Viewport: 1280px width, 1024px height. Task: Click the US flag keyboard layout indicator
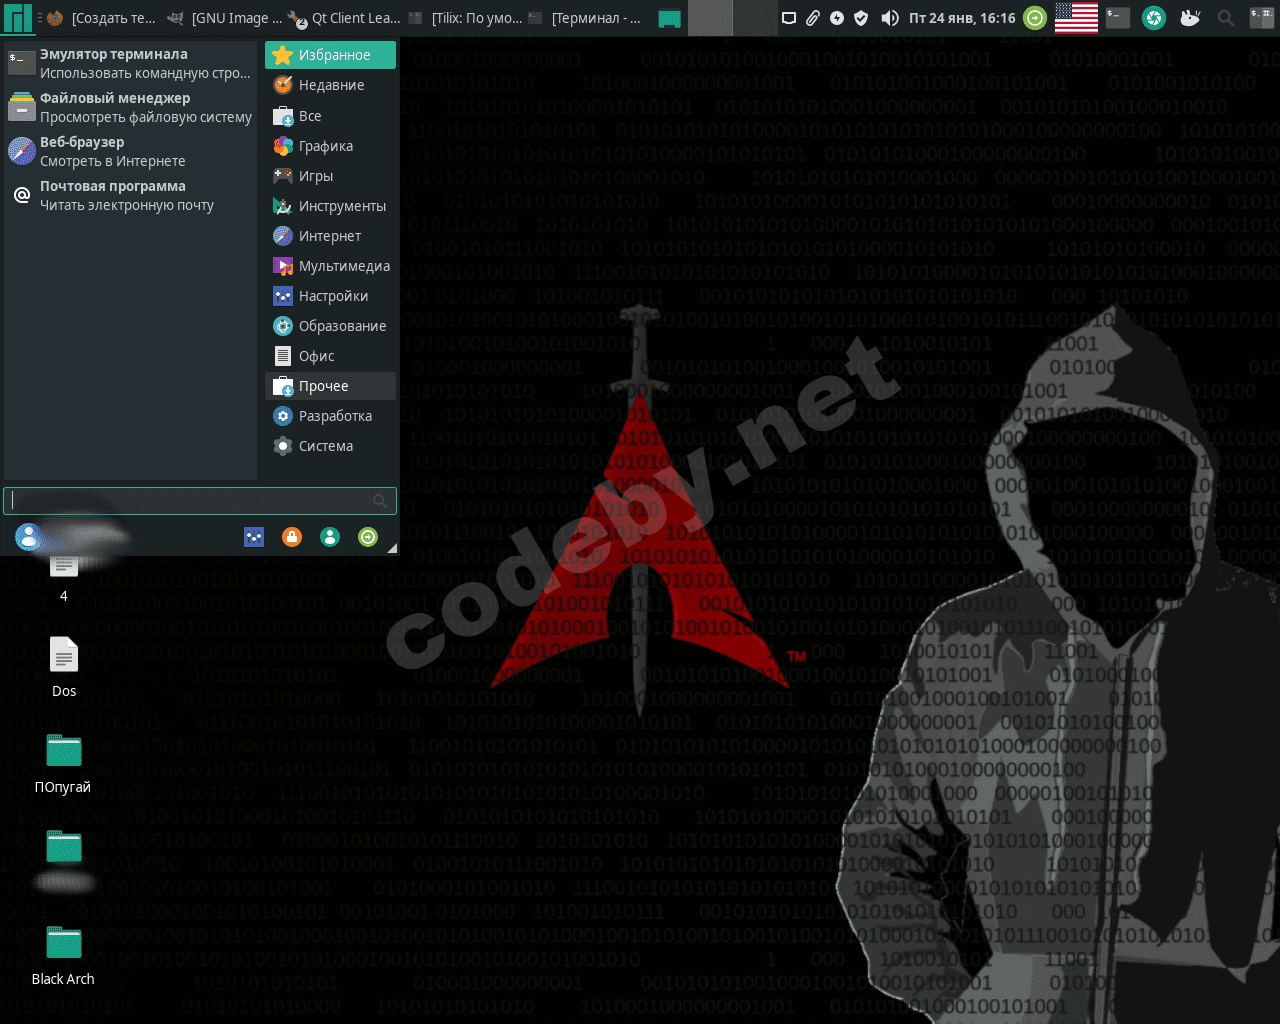pyautogui.click(x=1076, y=18)
